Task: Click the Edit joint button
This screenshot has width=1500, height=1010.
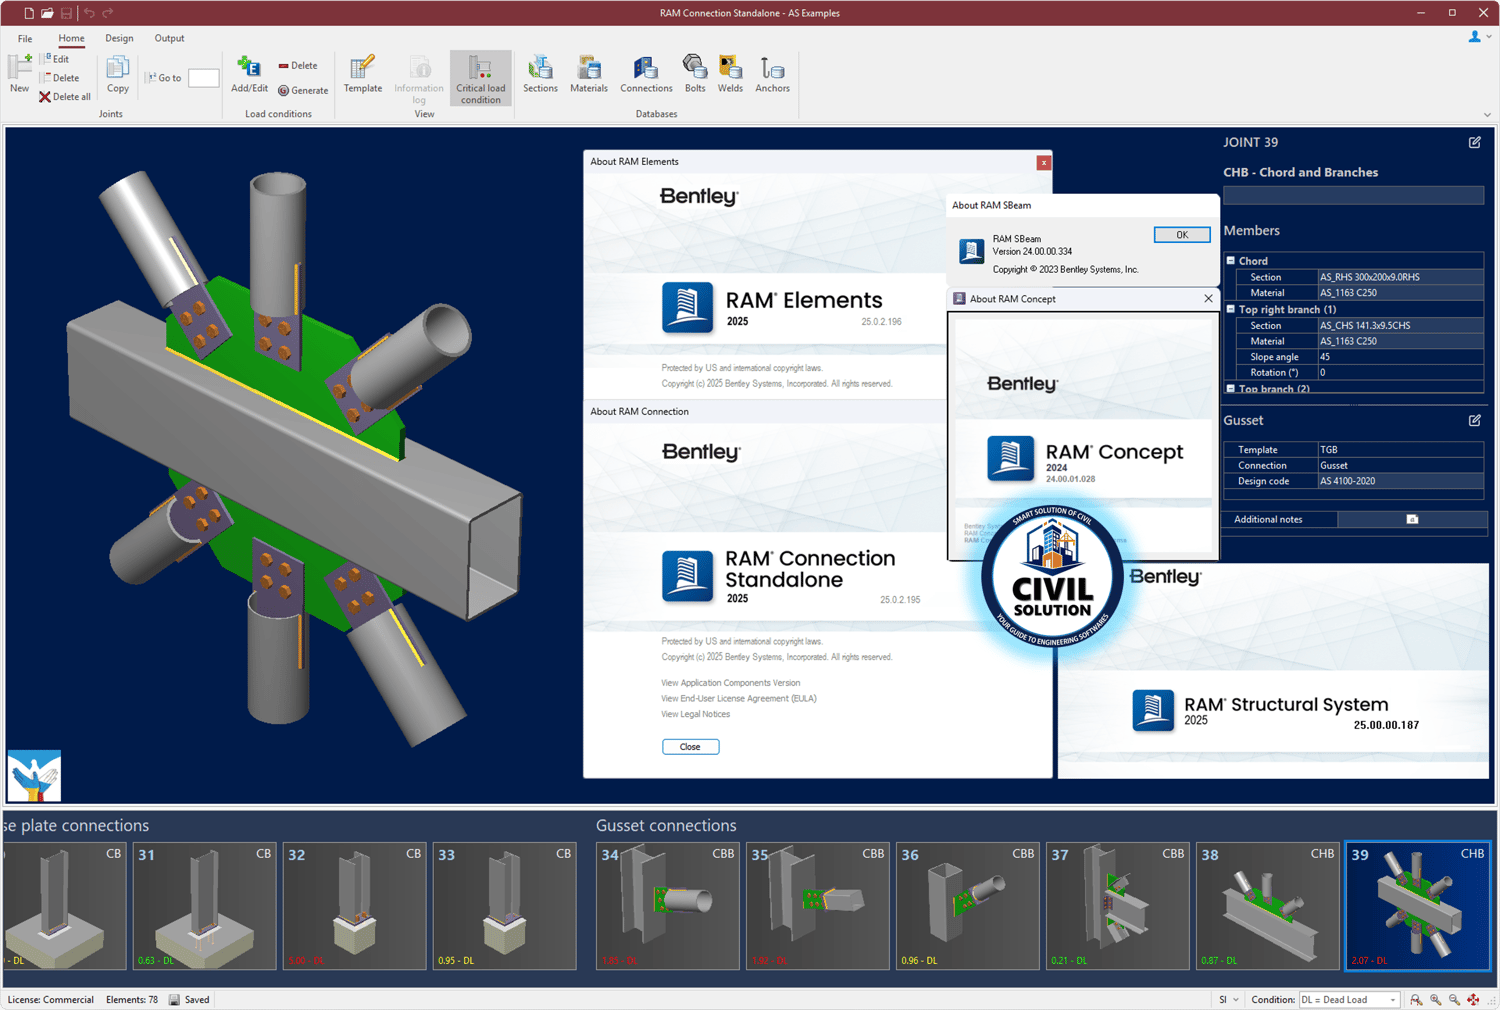Action: pyautogui.click(x=56, y=59)
